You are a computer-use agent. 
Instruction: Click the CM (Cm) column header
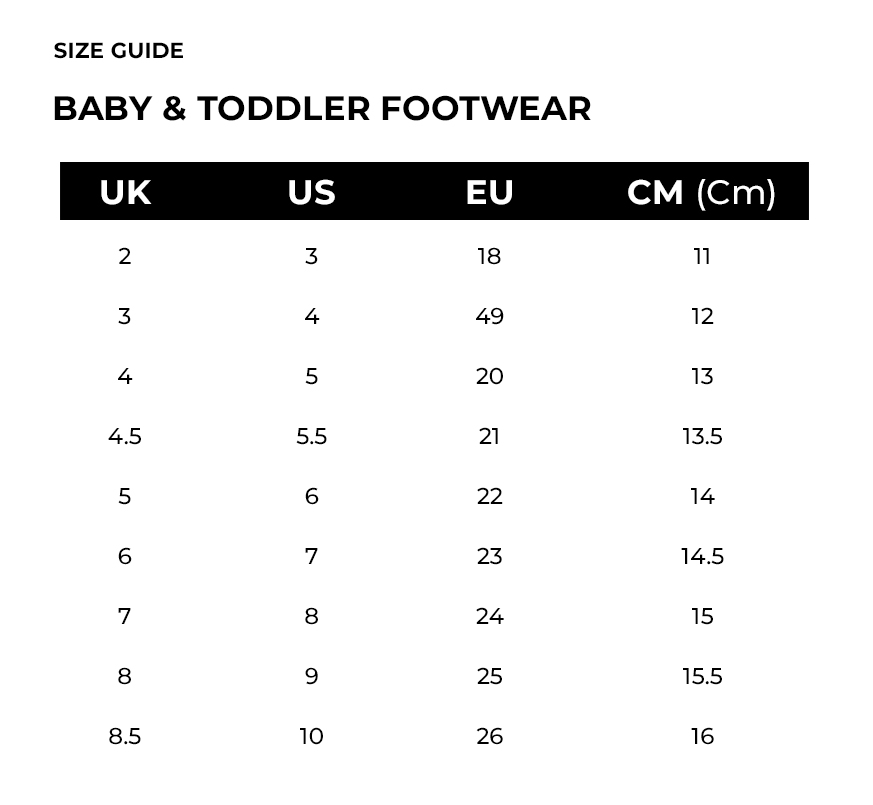pyautogui.click(x=701, y=193)
